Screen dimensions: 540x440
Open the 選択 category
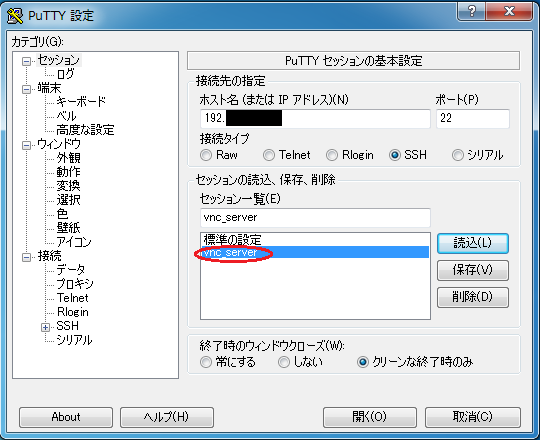point(69,200)
